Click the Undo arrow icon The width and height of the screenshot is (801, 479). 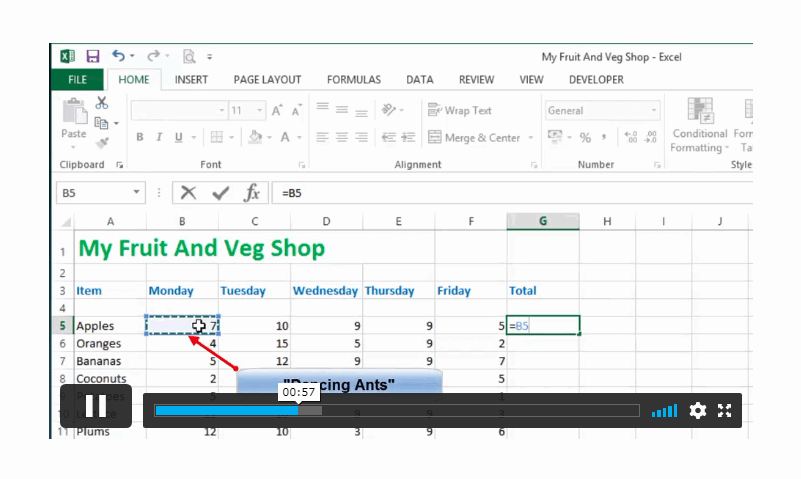pyautogui.click(x=119, y=56)
